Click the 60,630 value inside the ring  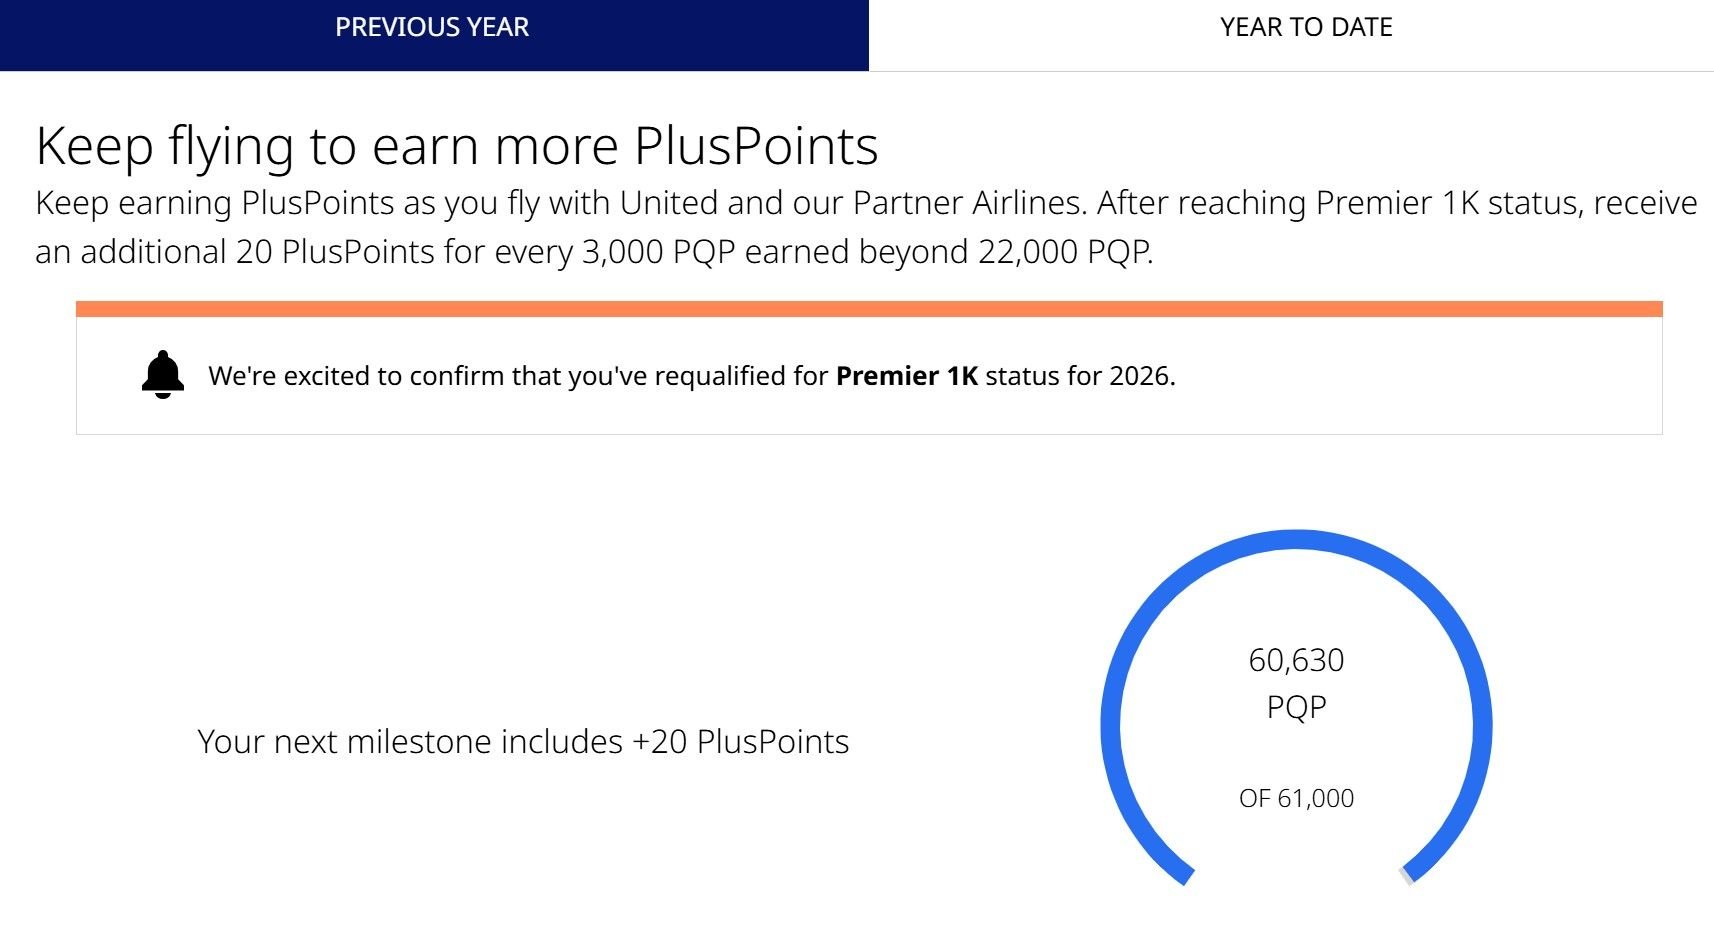(x=1296, y=660)
